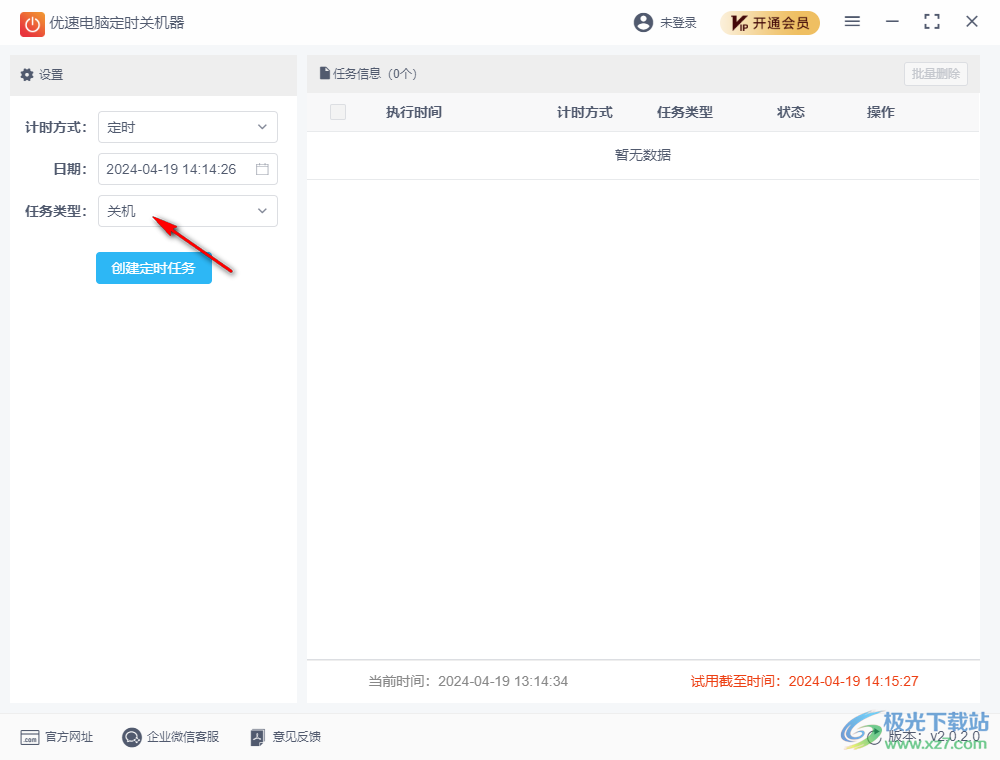1000x760 pixels.
Task: Expand the 任务类型 dropdown showing 关机
Action: click(x=188, y=211)
